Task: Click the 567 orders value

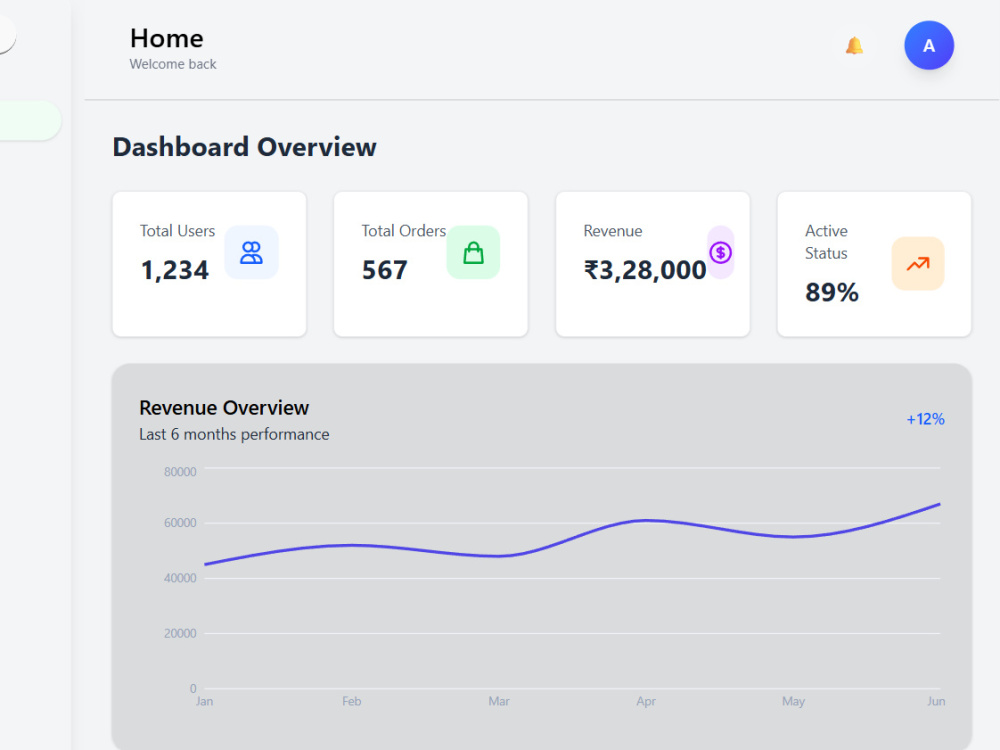Action: 385,270
